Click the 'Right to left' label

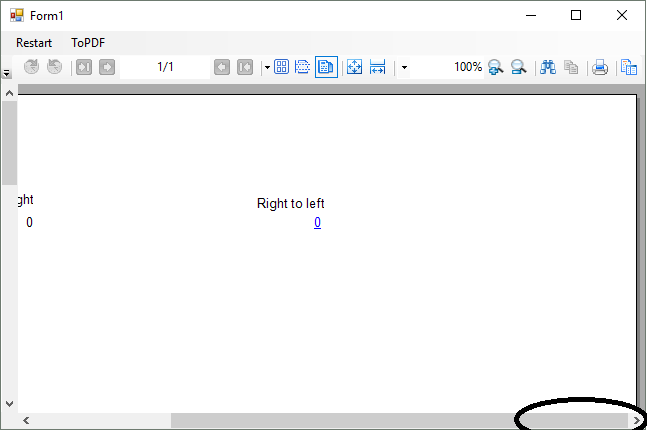point(290,203)
